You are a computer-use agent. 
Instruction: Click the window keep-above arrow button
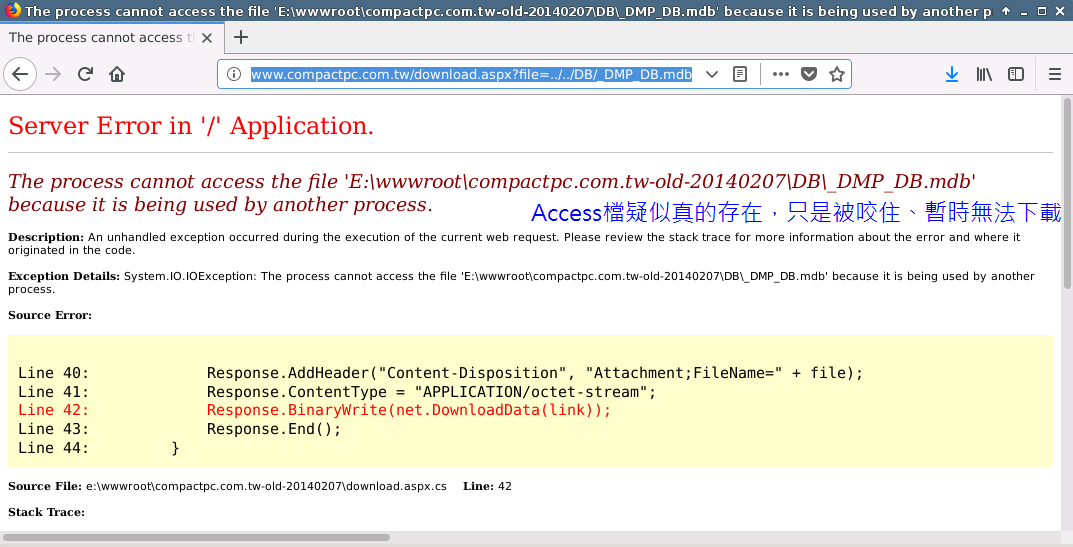point(1005,11)
